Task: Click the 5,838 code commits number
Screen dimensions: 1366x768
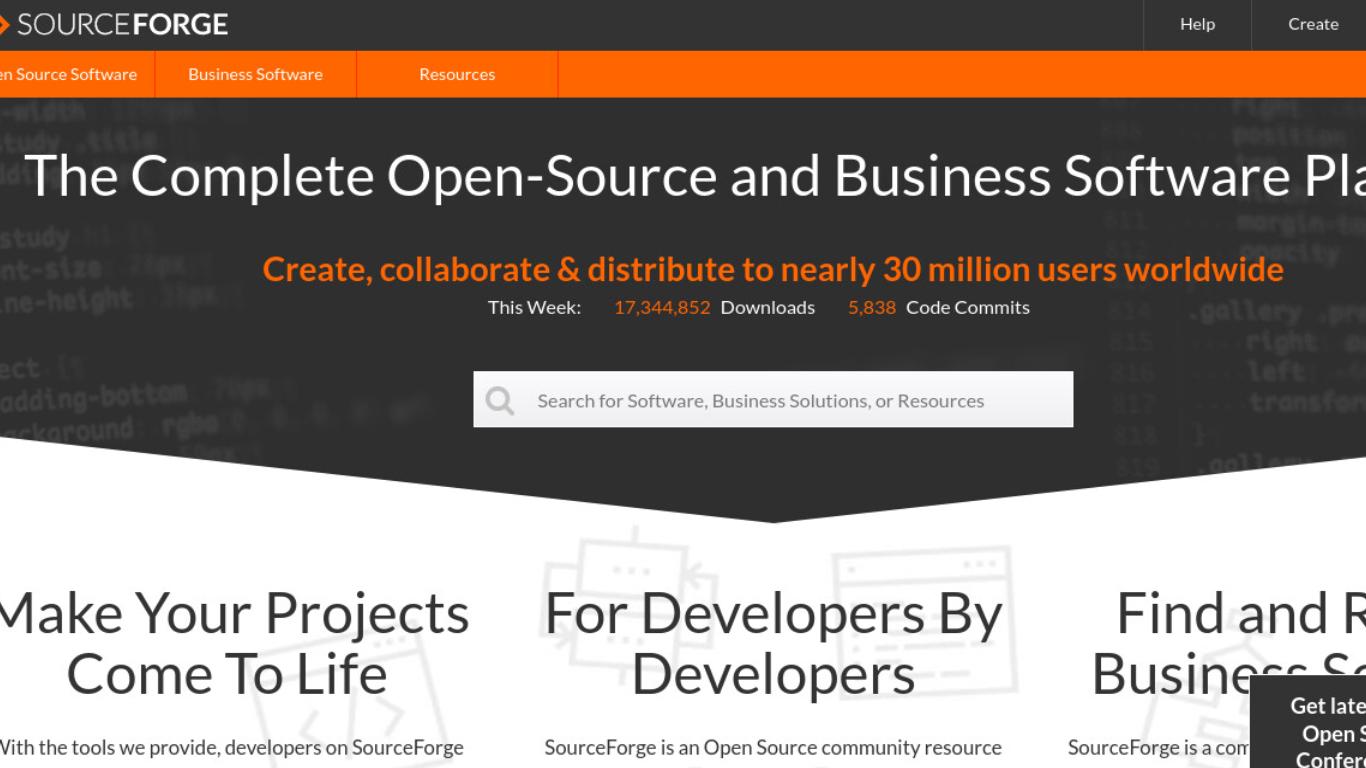Action: pyautogui.click(x=872, y=307)
